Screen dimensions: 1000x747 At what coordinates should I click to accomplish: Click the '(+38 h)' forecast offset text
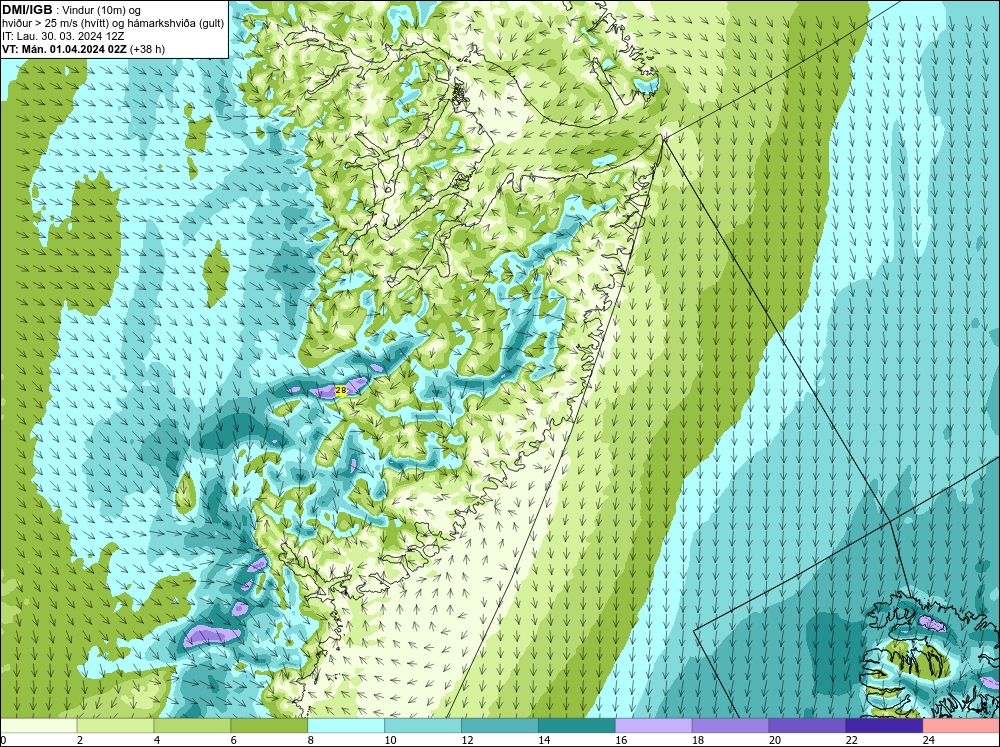[x=147, y=49]
